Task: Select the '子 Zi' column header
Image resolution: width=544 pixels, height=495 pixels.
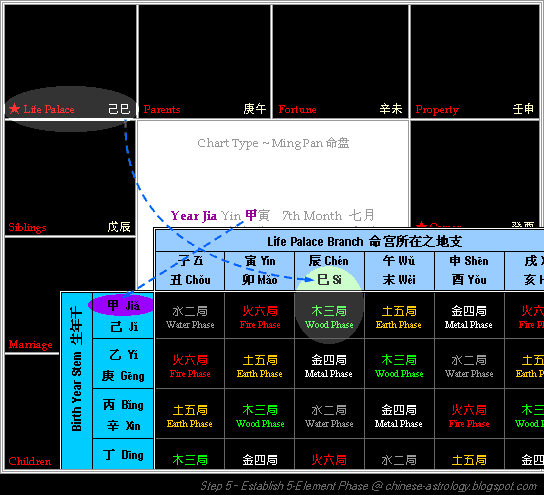Action: pos(190,261)
